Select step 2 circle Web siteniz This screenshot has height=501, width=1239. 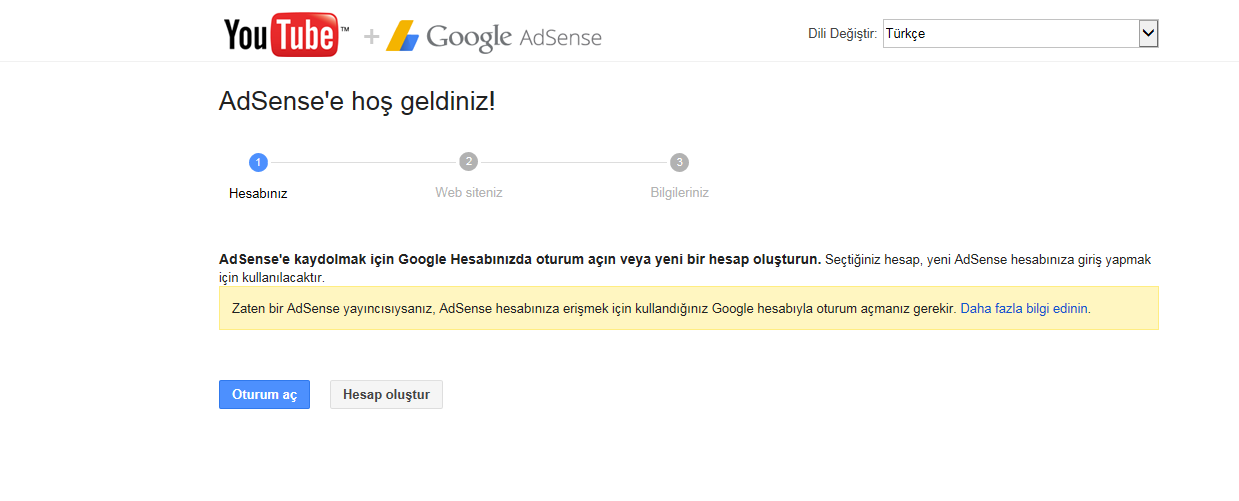[x=468, y=162]
